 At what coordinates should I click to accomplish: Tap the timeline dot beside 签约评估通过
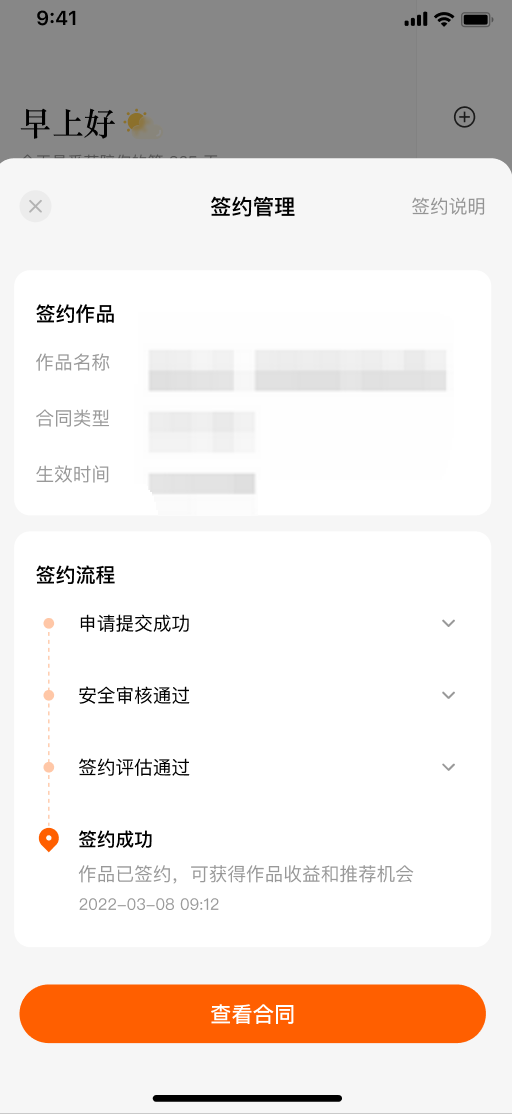point(49,767)
